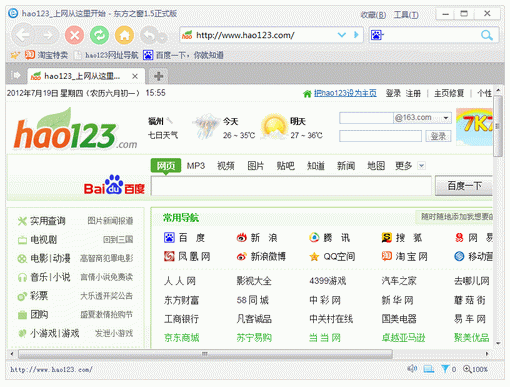Open 团购 in the left sidebar
510x387 pixels.
[x=39, y=314]
